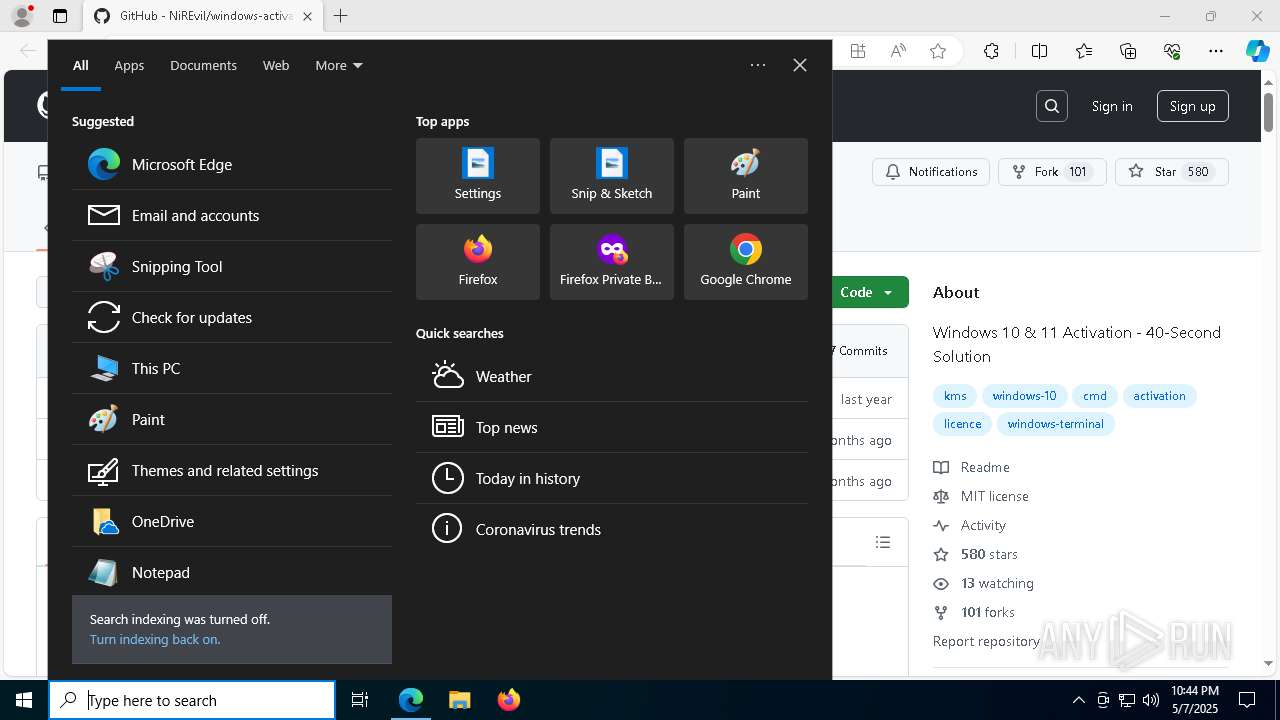Select the activation topic tag

click(1159, 396)
